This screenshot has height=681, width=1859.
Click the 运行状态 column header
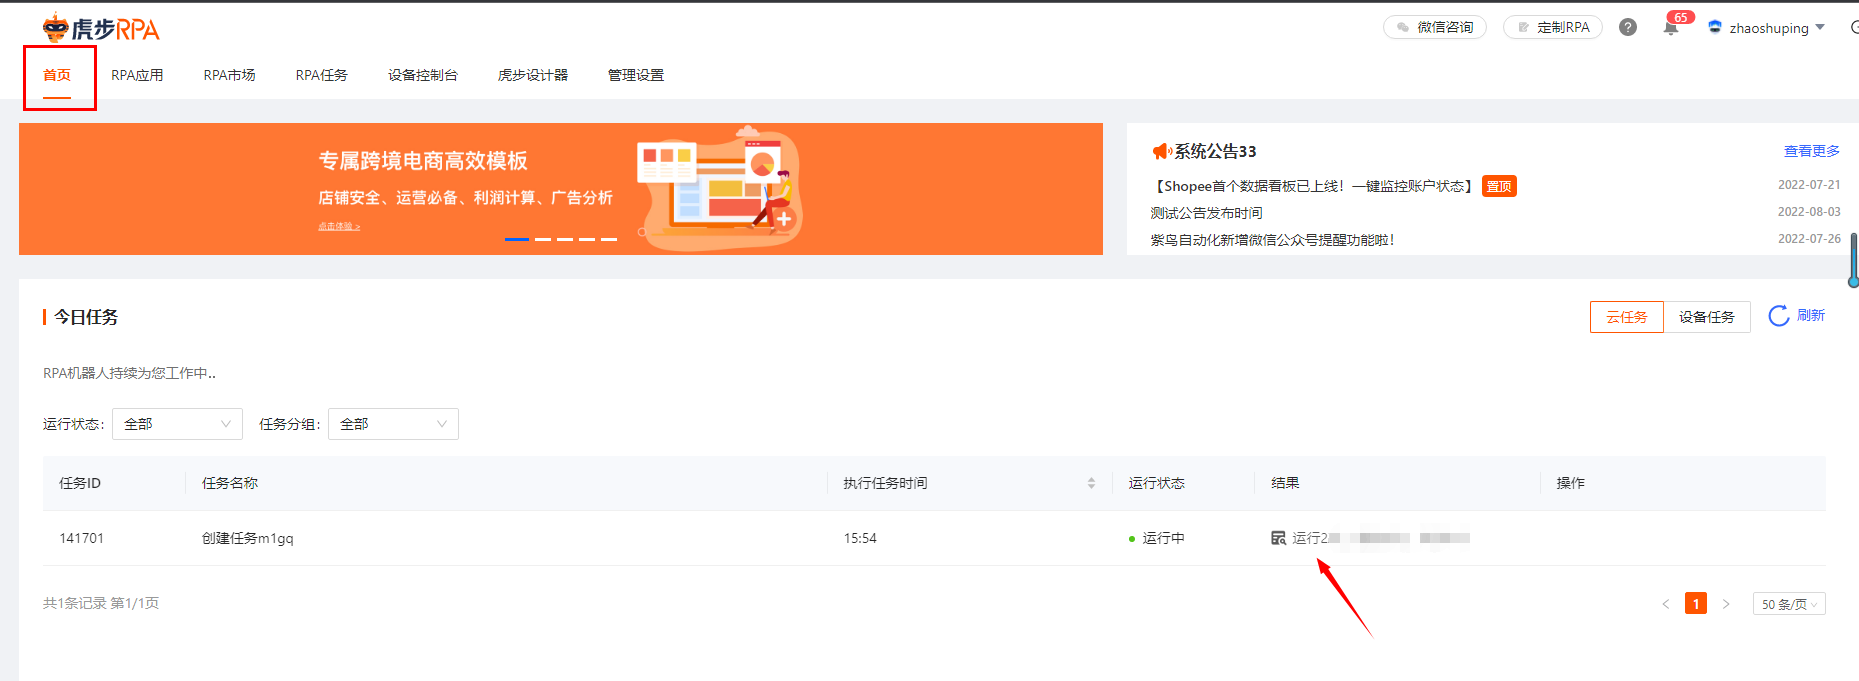pyautogui.click(x=1157, y=483)
